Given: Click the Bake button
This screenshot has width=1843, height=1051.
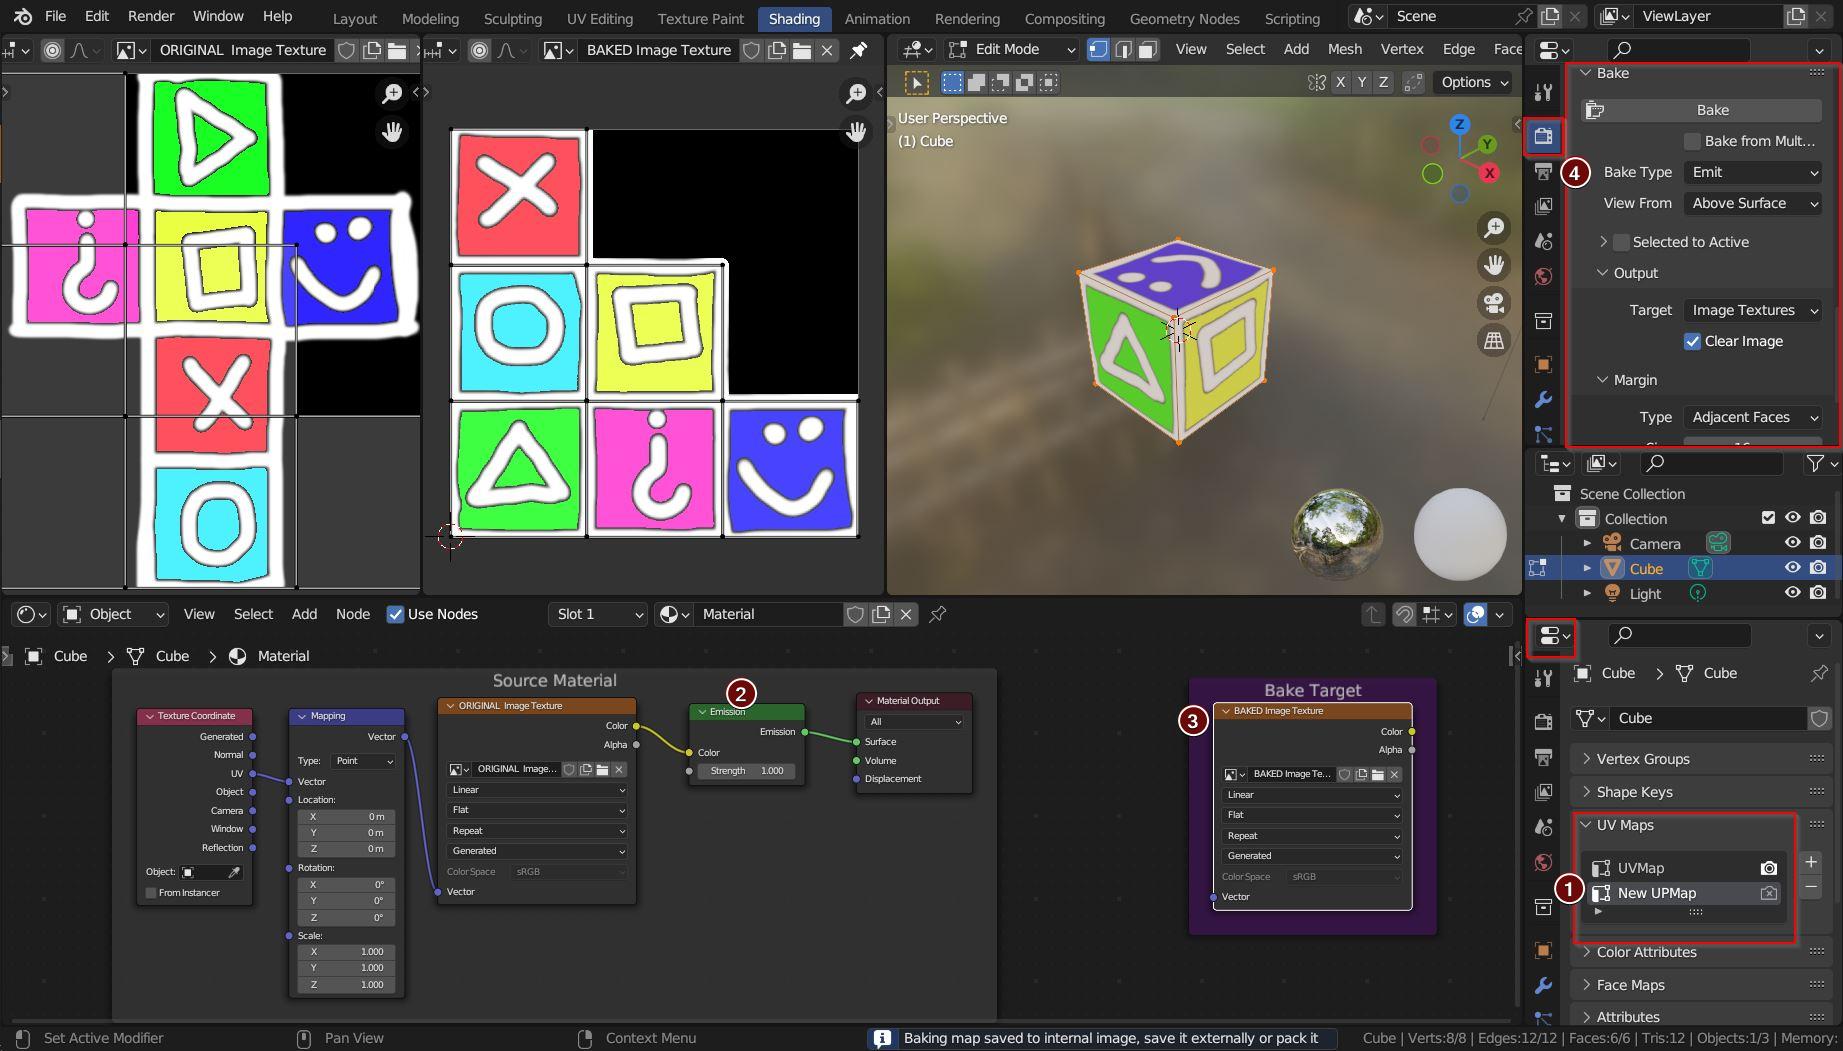Looking at the screenshot, I should 1701,110.
